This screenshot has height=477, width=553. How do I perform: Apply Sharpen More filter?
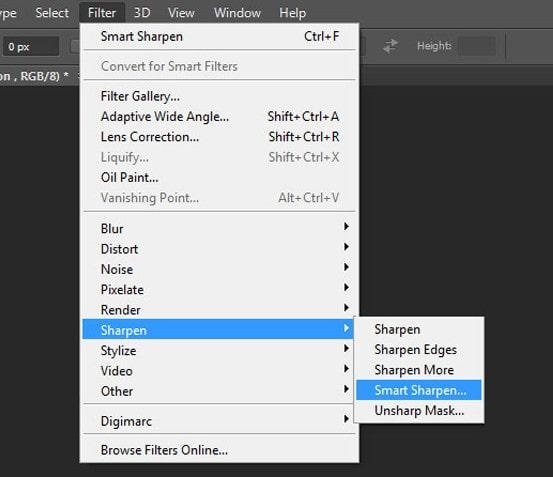point(419,370)
